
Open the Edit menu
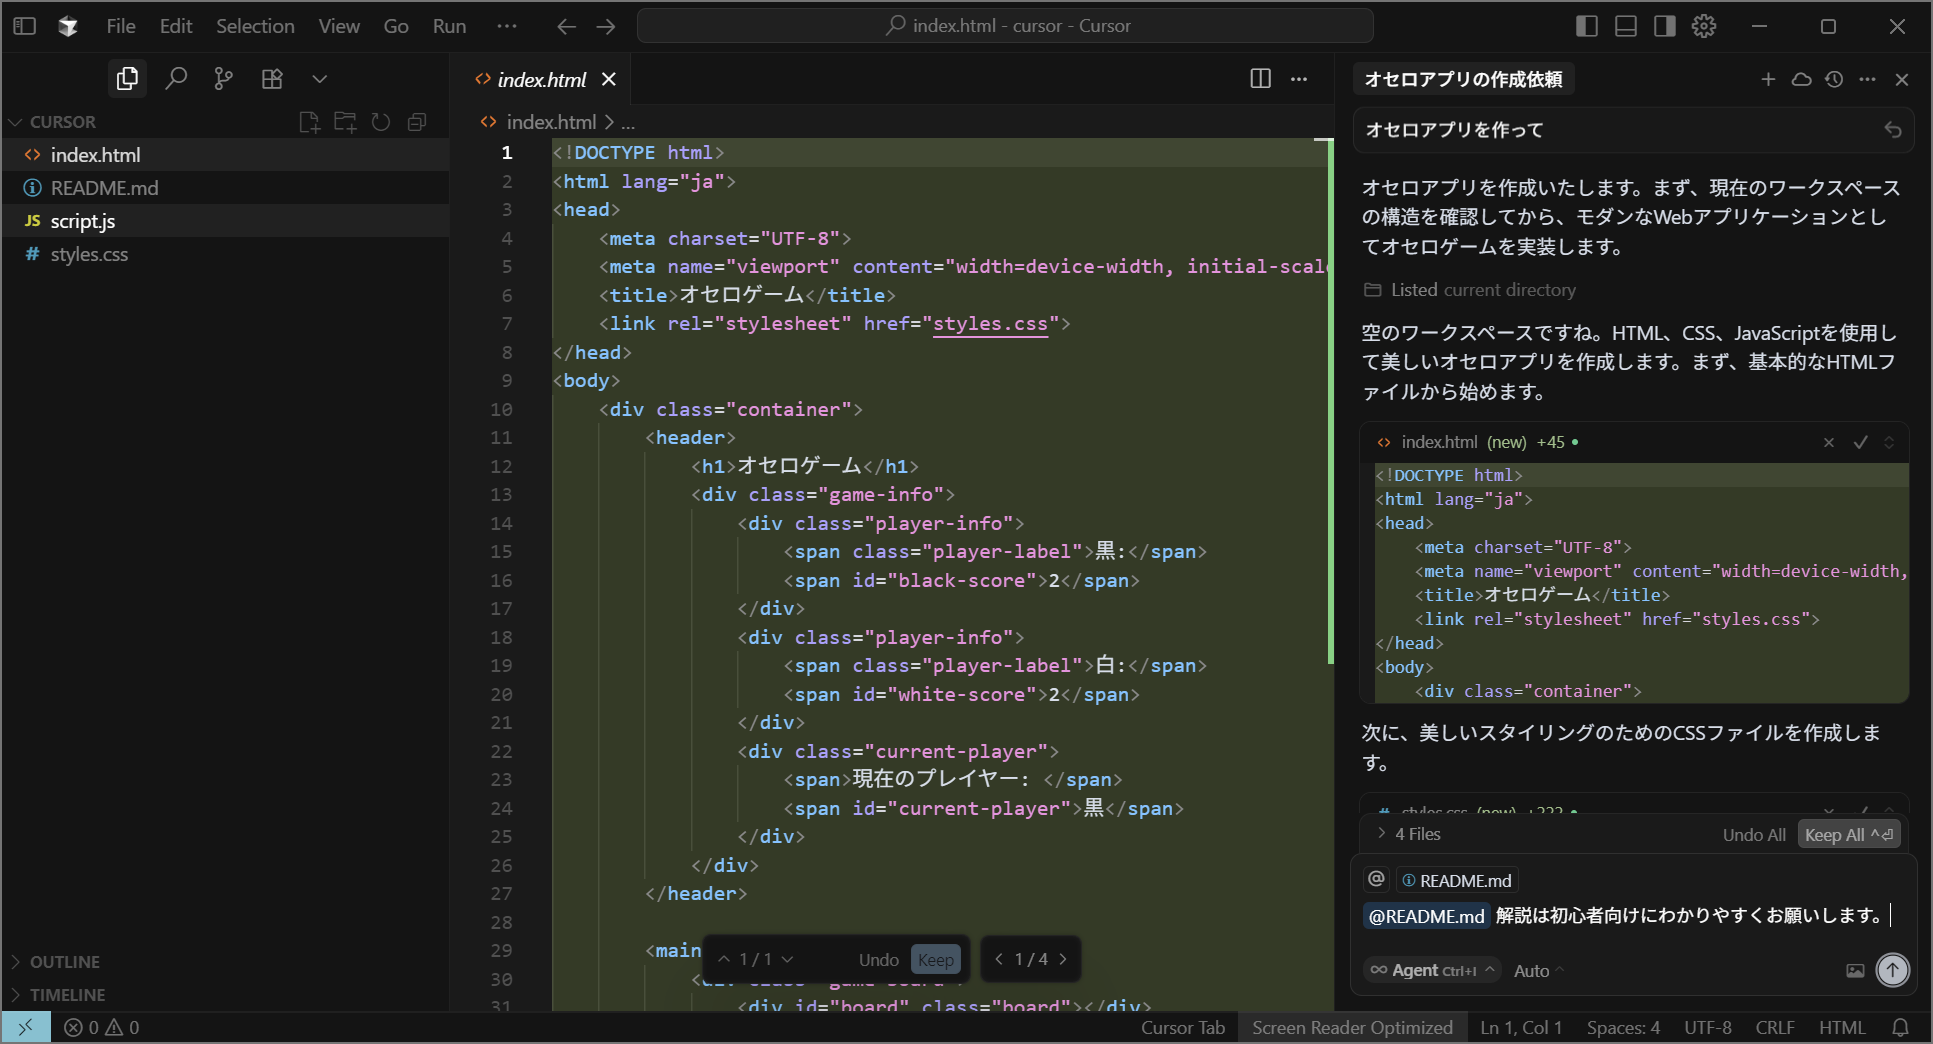click(x=176, y=26)
